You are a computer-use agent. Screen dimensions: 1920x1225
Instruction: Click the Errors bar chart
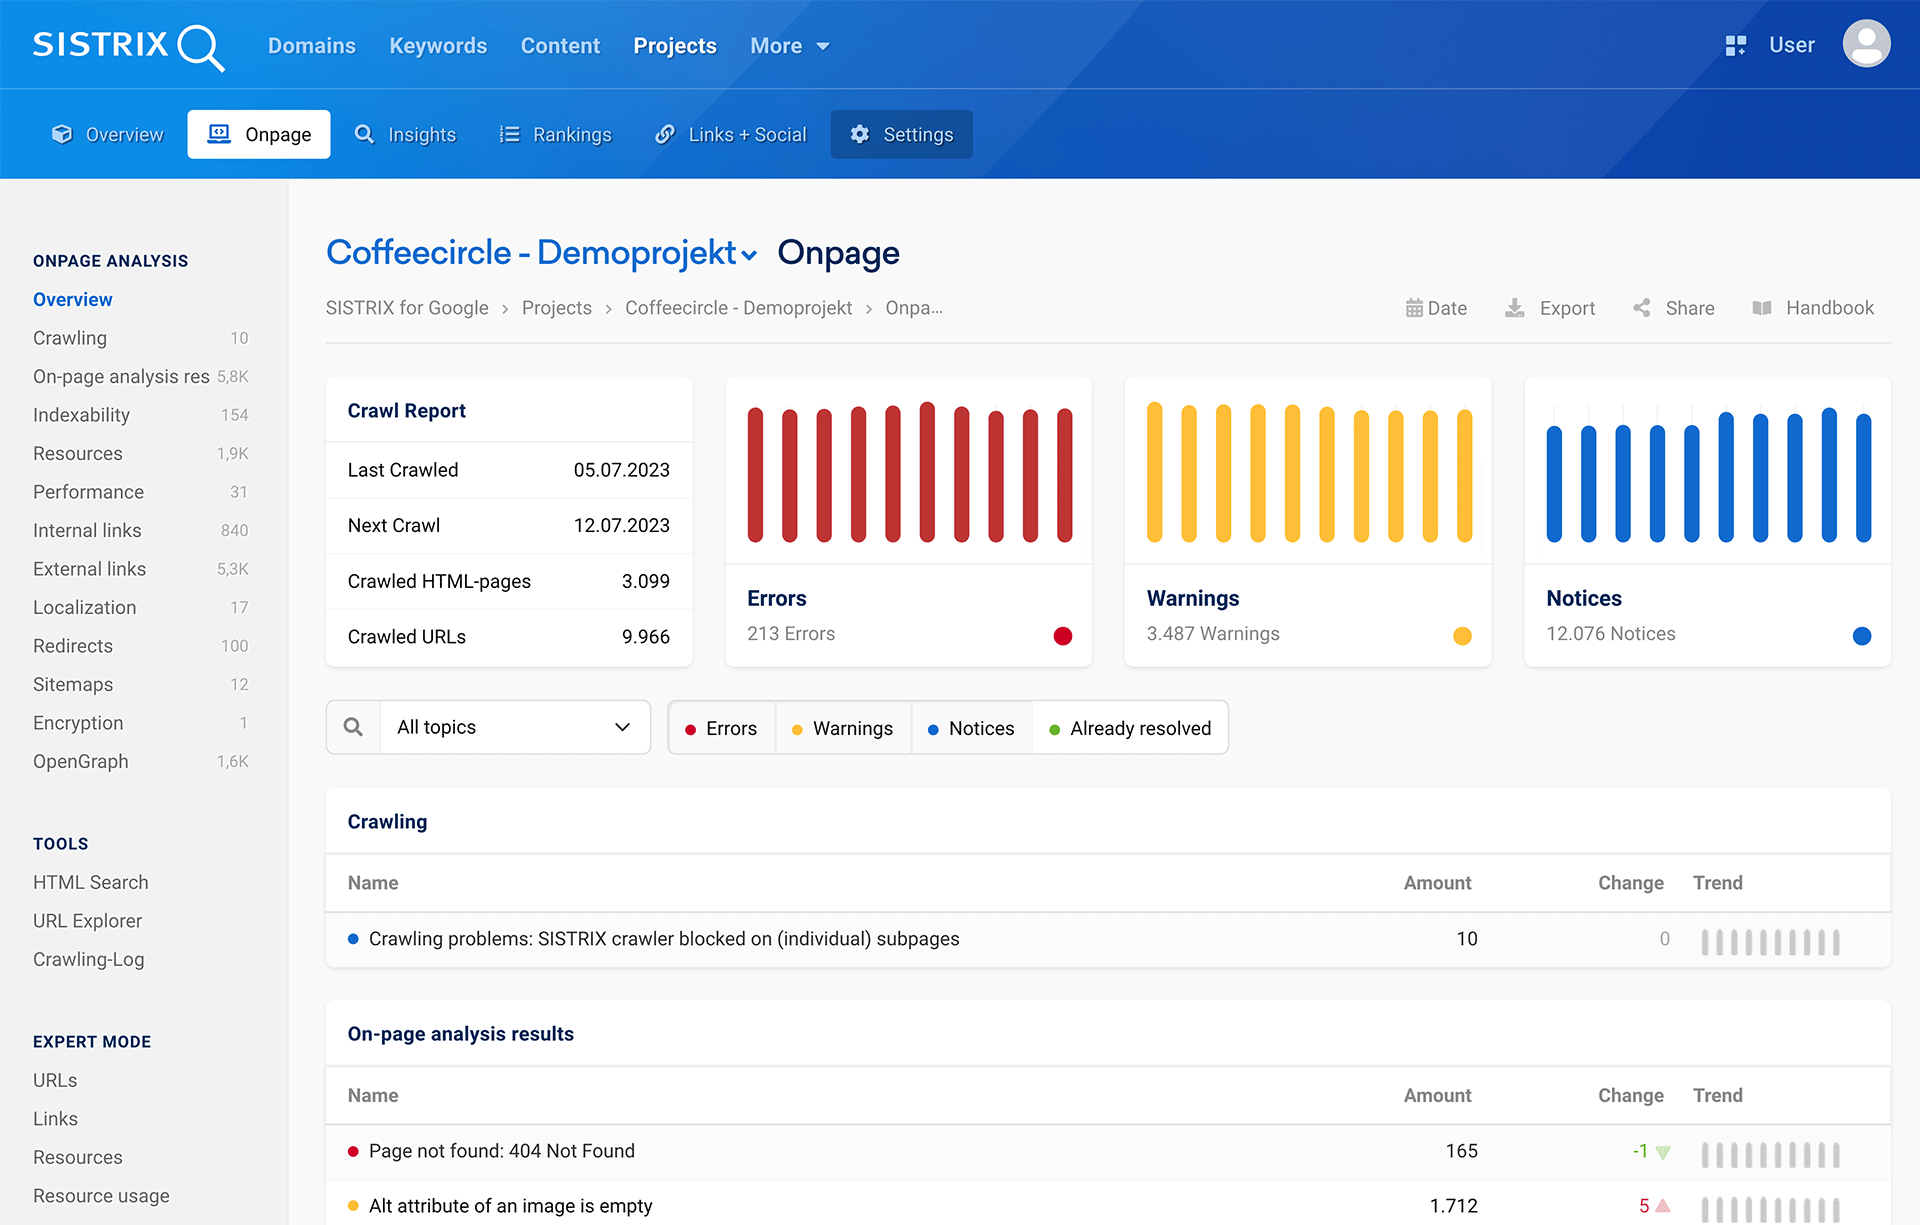click(x=909, y=472)
